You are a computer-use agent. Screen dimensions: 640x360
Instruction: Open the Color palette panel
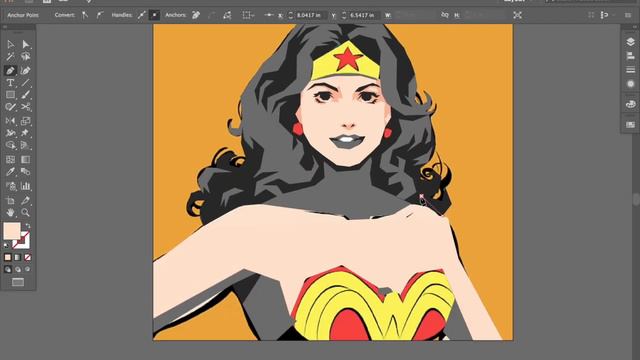coord(631,104)
